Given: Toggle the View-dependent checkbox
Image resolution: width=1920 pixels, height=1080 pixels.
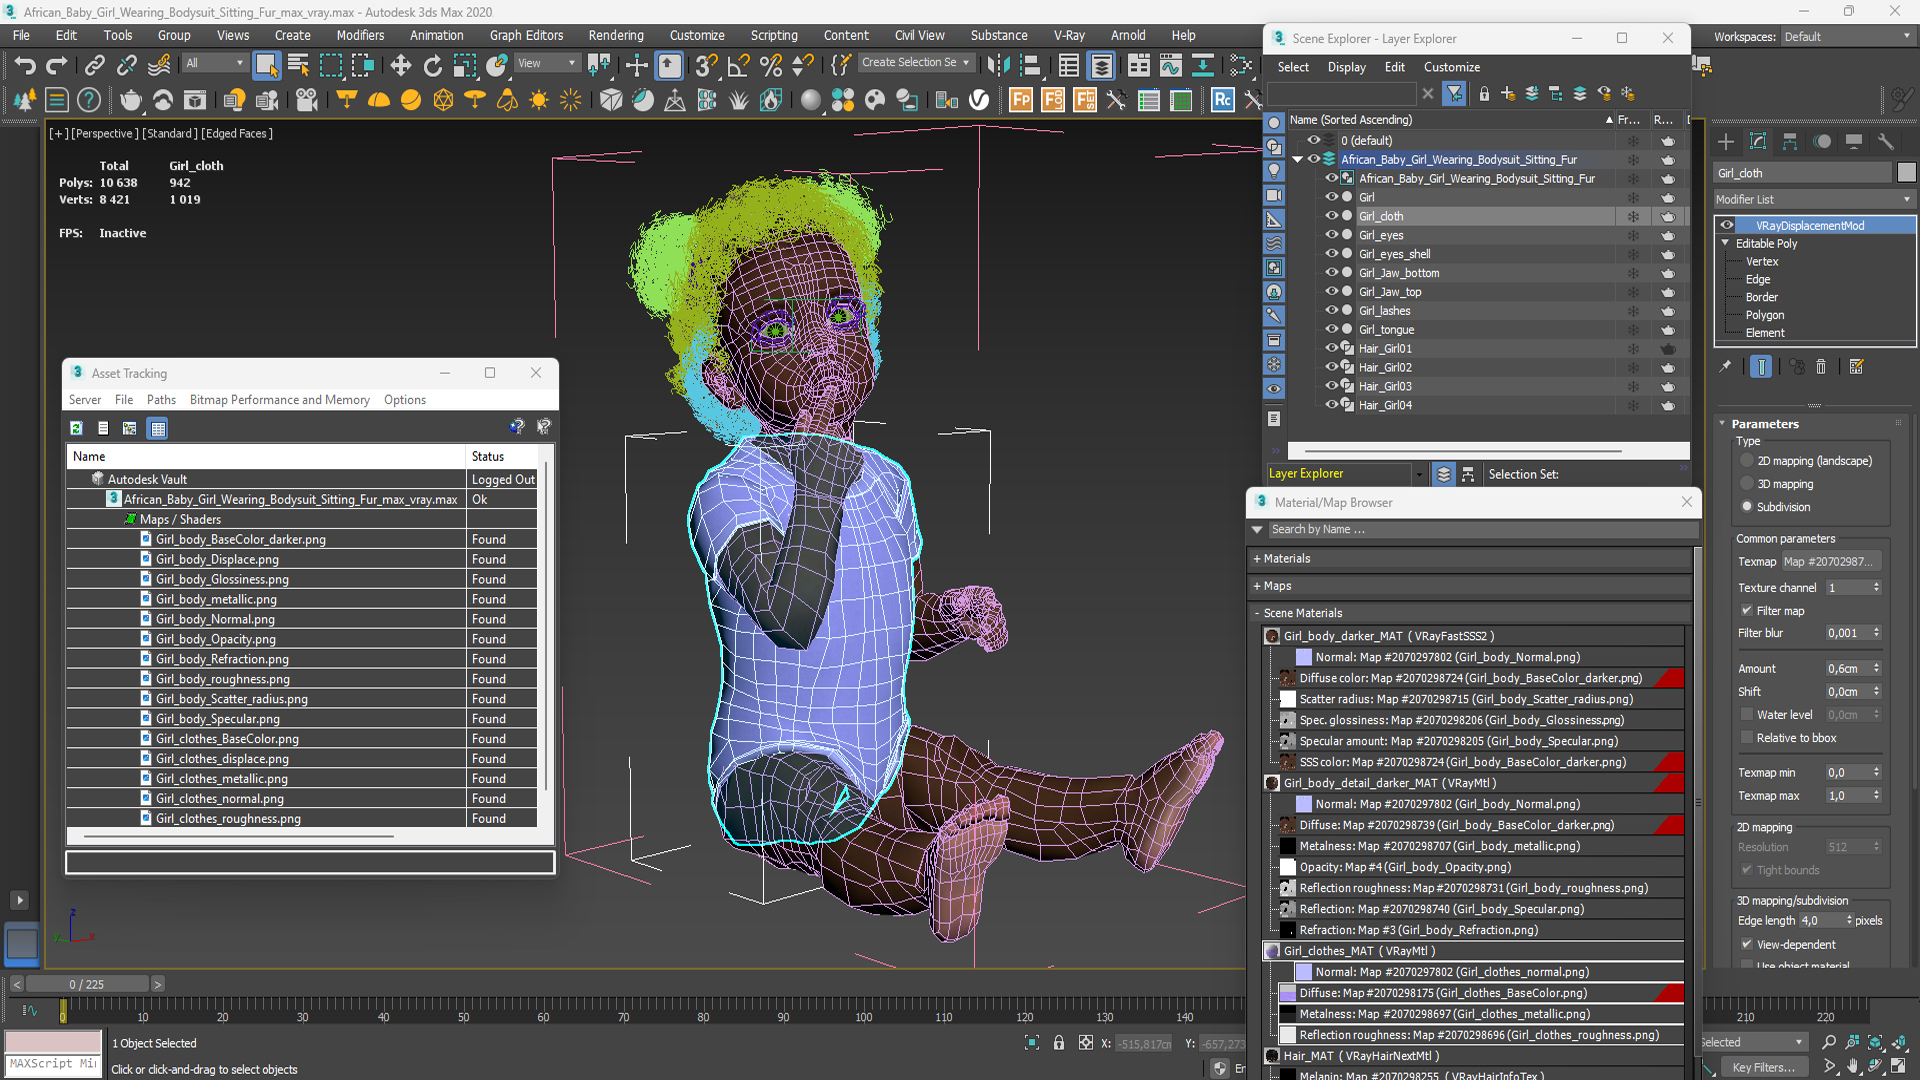Looking at the screenshot, I should pos(1747,945).
